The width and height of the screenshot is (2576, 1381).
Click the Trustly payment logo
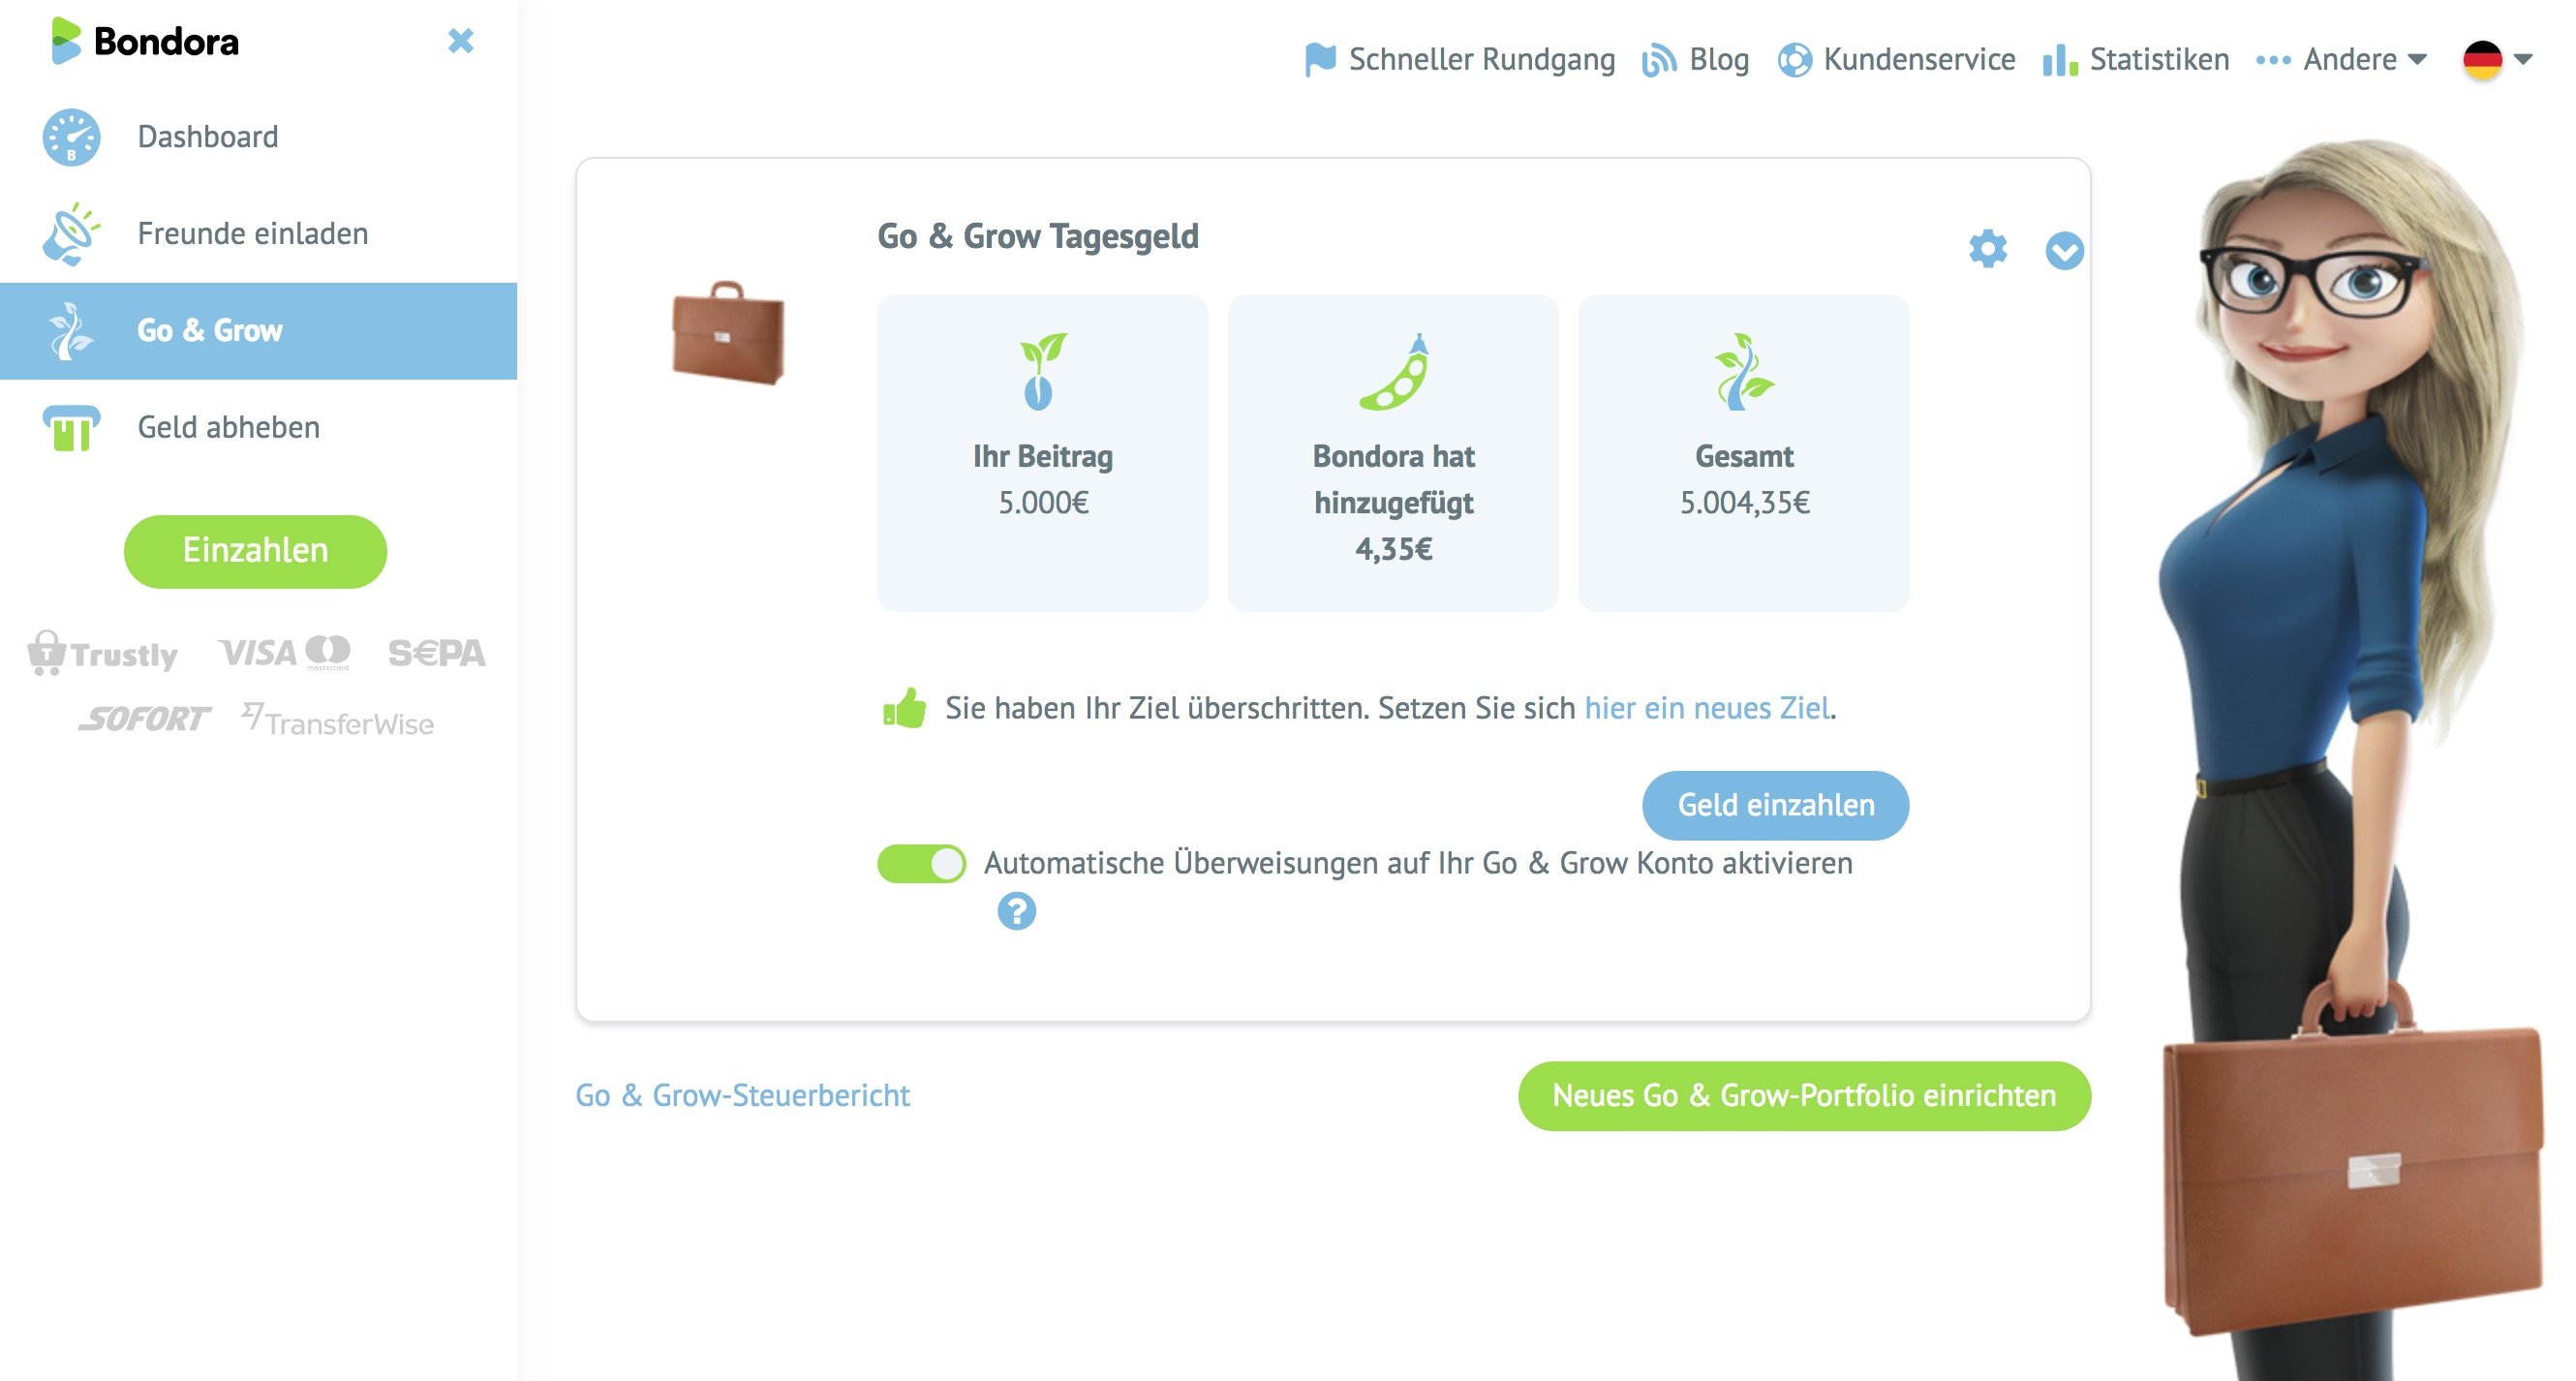(x=102, y=653)
